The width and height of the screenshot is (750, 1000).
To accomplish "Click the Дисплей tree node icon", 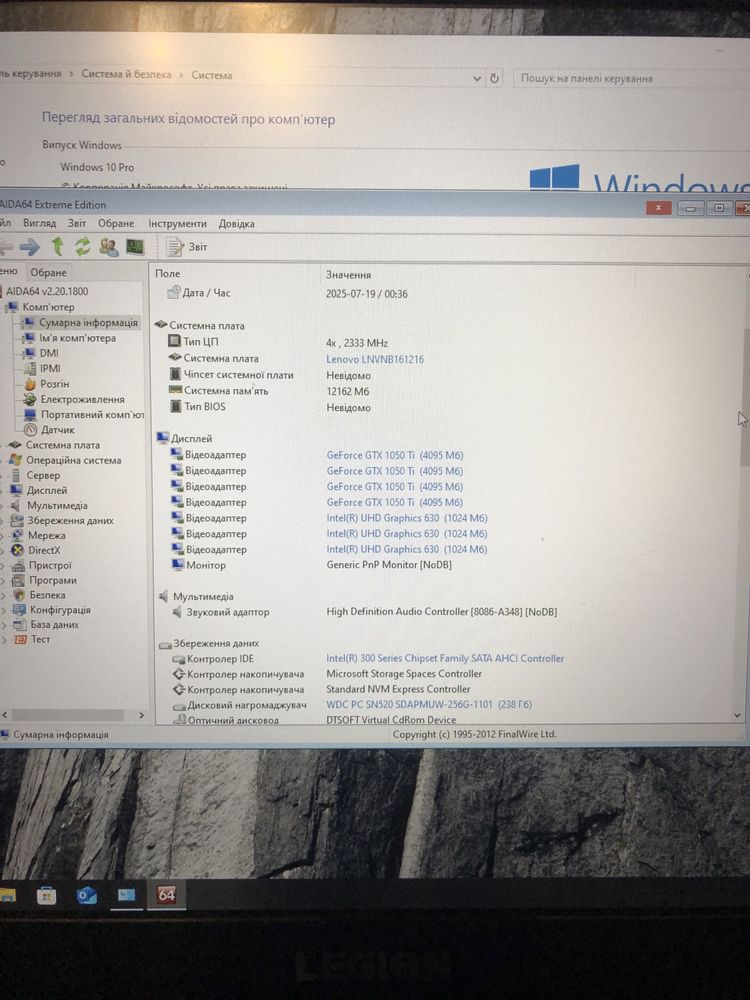I will click(x=17, y=490).
